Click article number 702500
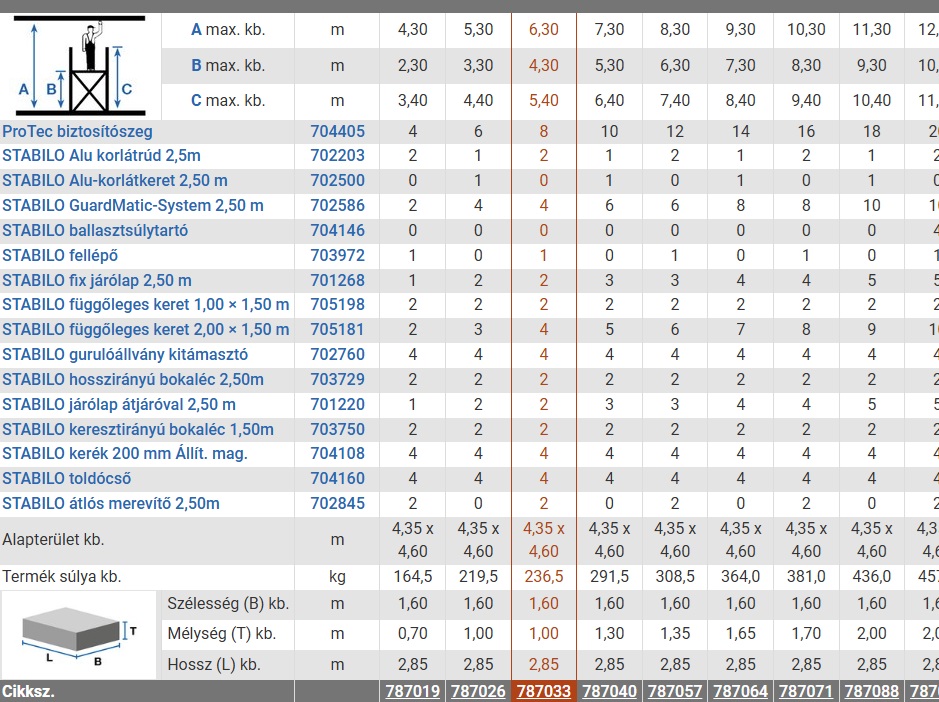 click(x=337, y=180)
